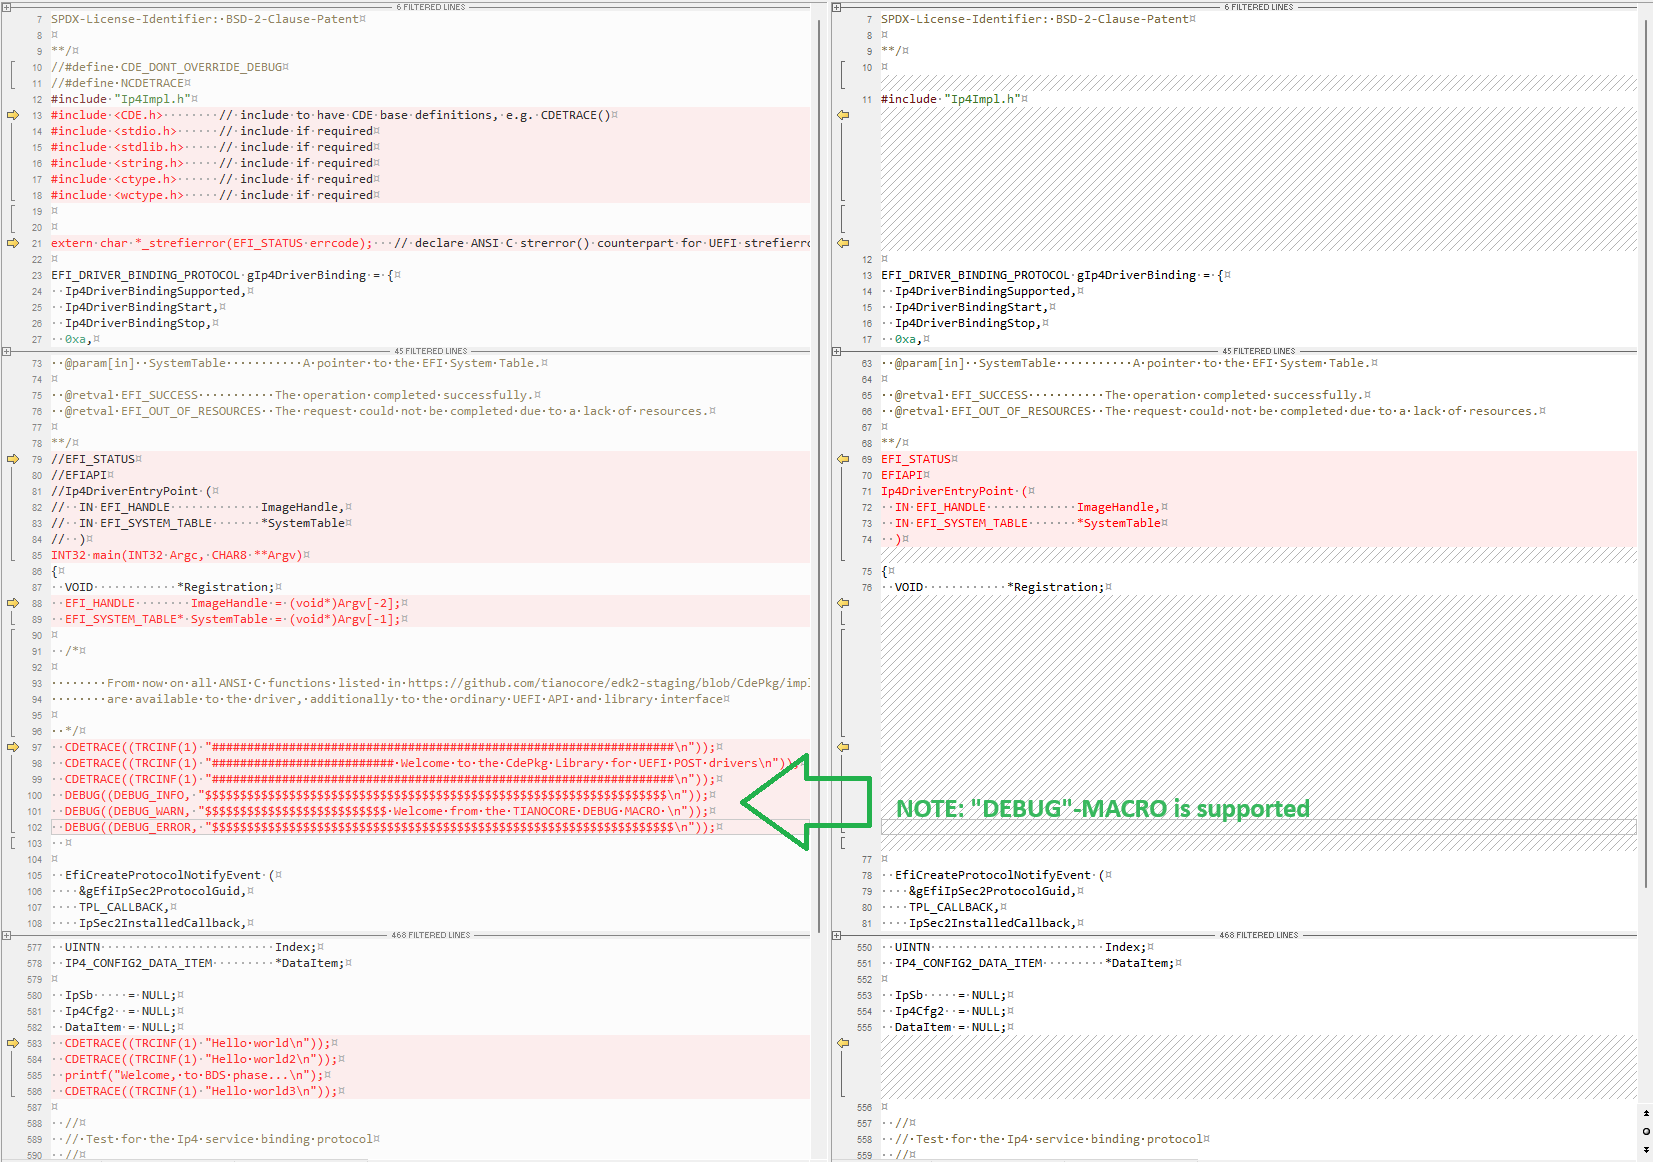Image resolution: width=1653 pixels, height=1162 pixels.
Task: Click right line 554 Ip4Cfg2 = NULL
Action: (x=954, y=1011)
